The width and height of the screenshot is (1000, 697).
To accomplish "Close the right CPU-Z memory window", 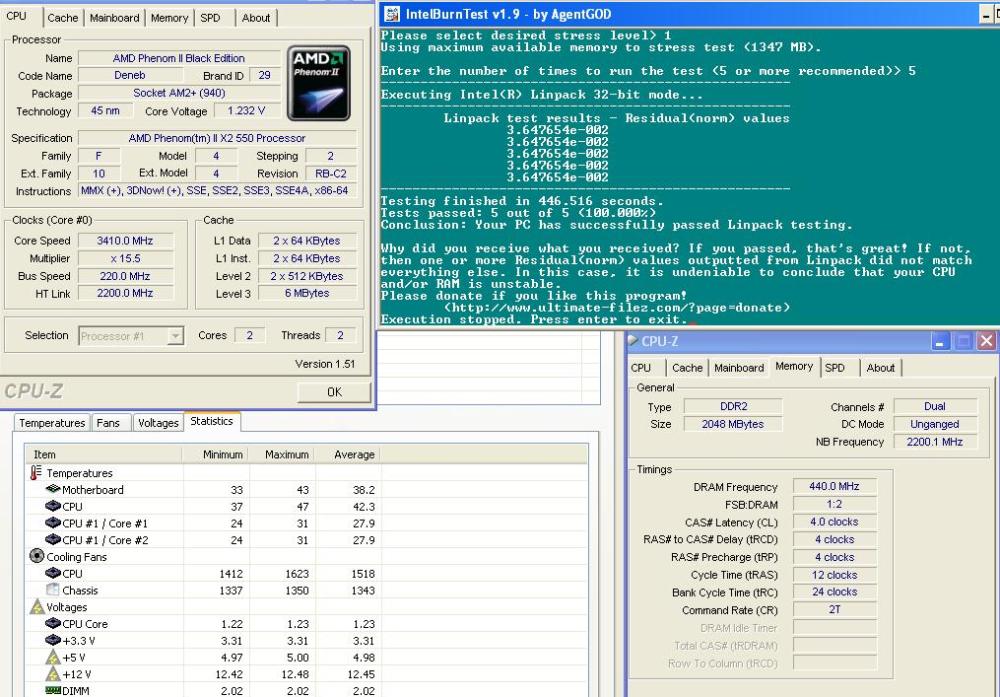I will click(986, 341).
